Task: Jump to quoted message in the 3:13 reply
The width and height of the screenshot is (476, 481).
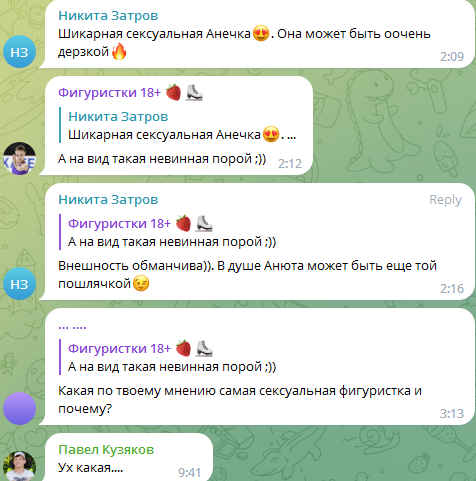Action: [168, 357]
